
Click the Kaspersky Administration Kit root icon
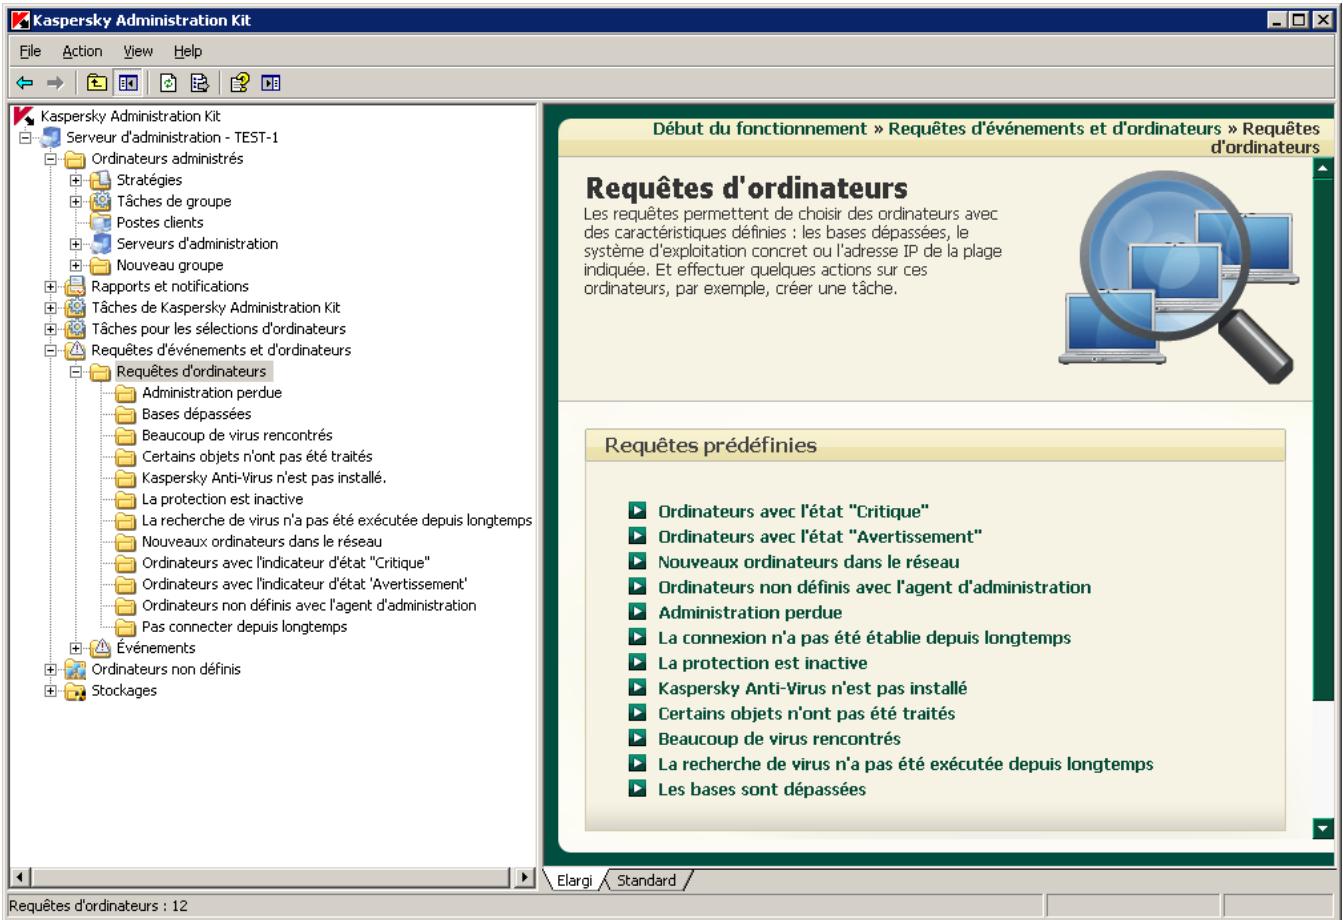pyautogui.click(x=25, y=115)
